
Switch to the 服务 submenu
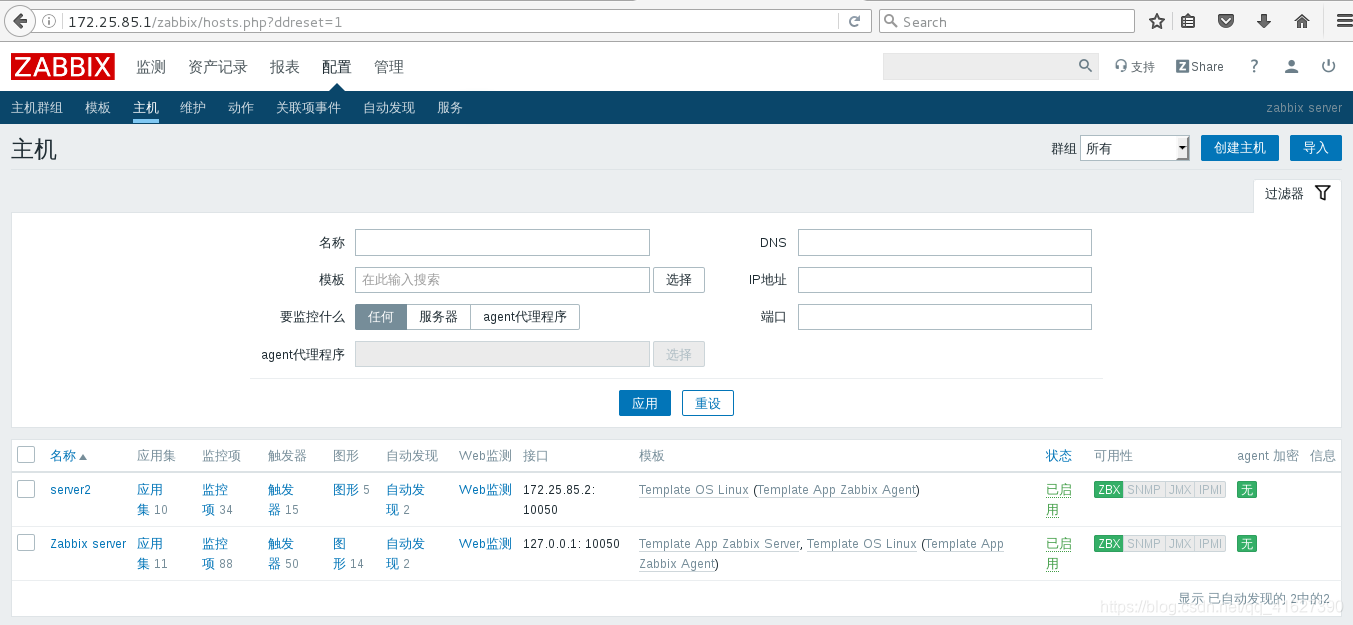coord(450,108)
